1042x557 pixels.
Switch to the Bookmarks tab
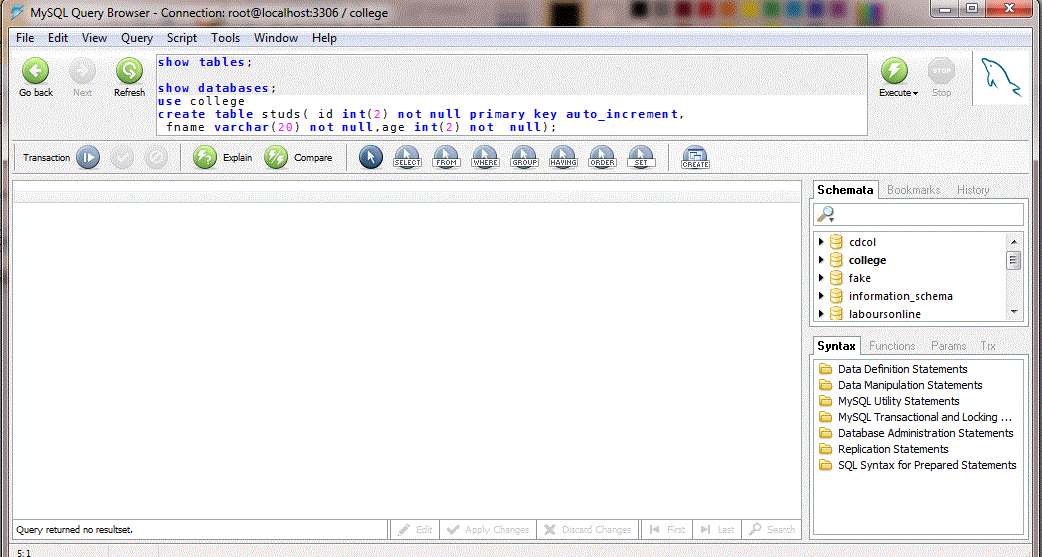[913, 190]
